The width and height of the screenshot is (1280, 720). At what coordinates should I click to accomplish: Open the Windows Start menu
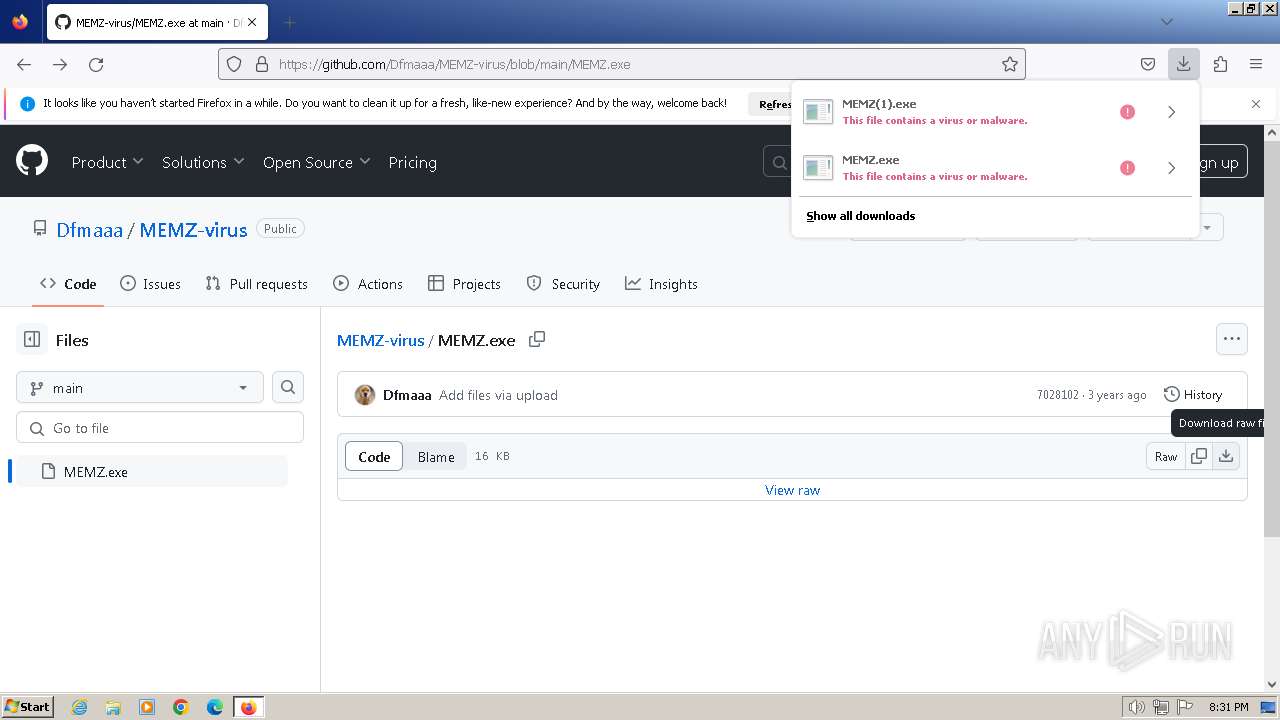[27, 707]
